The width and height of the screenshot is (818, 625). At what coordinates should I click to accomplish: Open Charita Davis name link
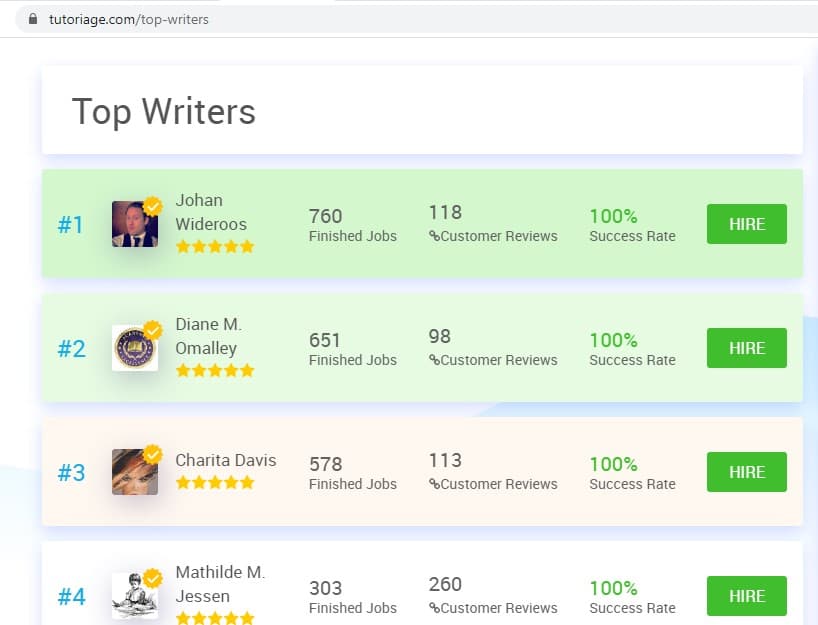click(x=226, y=460)
